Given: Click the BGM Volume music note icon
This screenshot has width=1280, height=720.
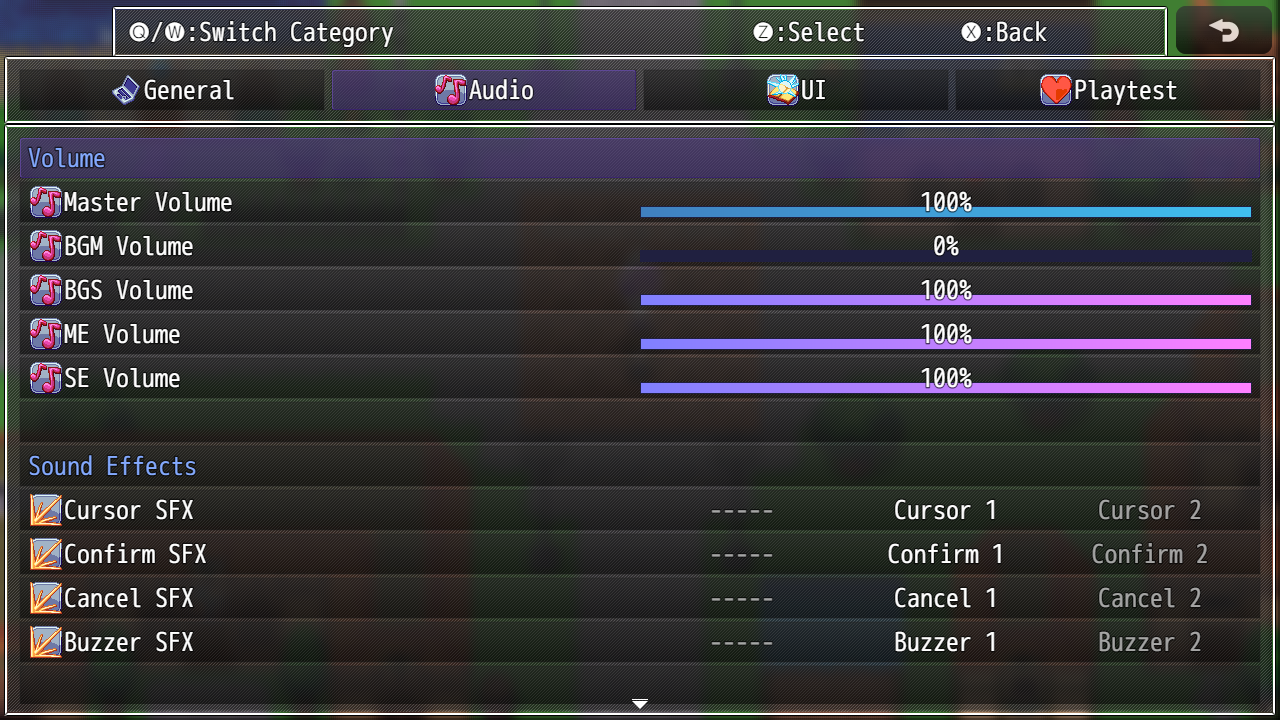Looking at the screenshot, I should (x=45, y=246).
